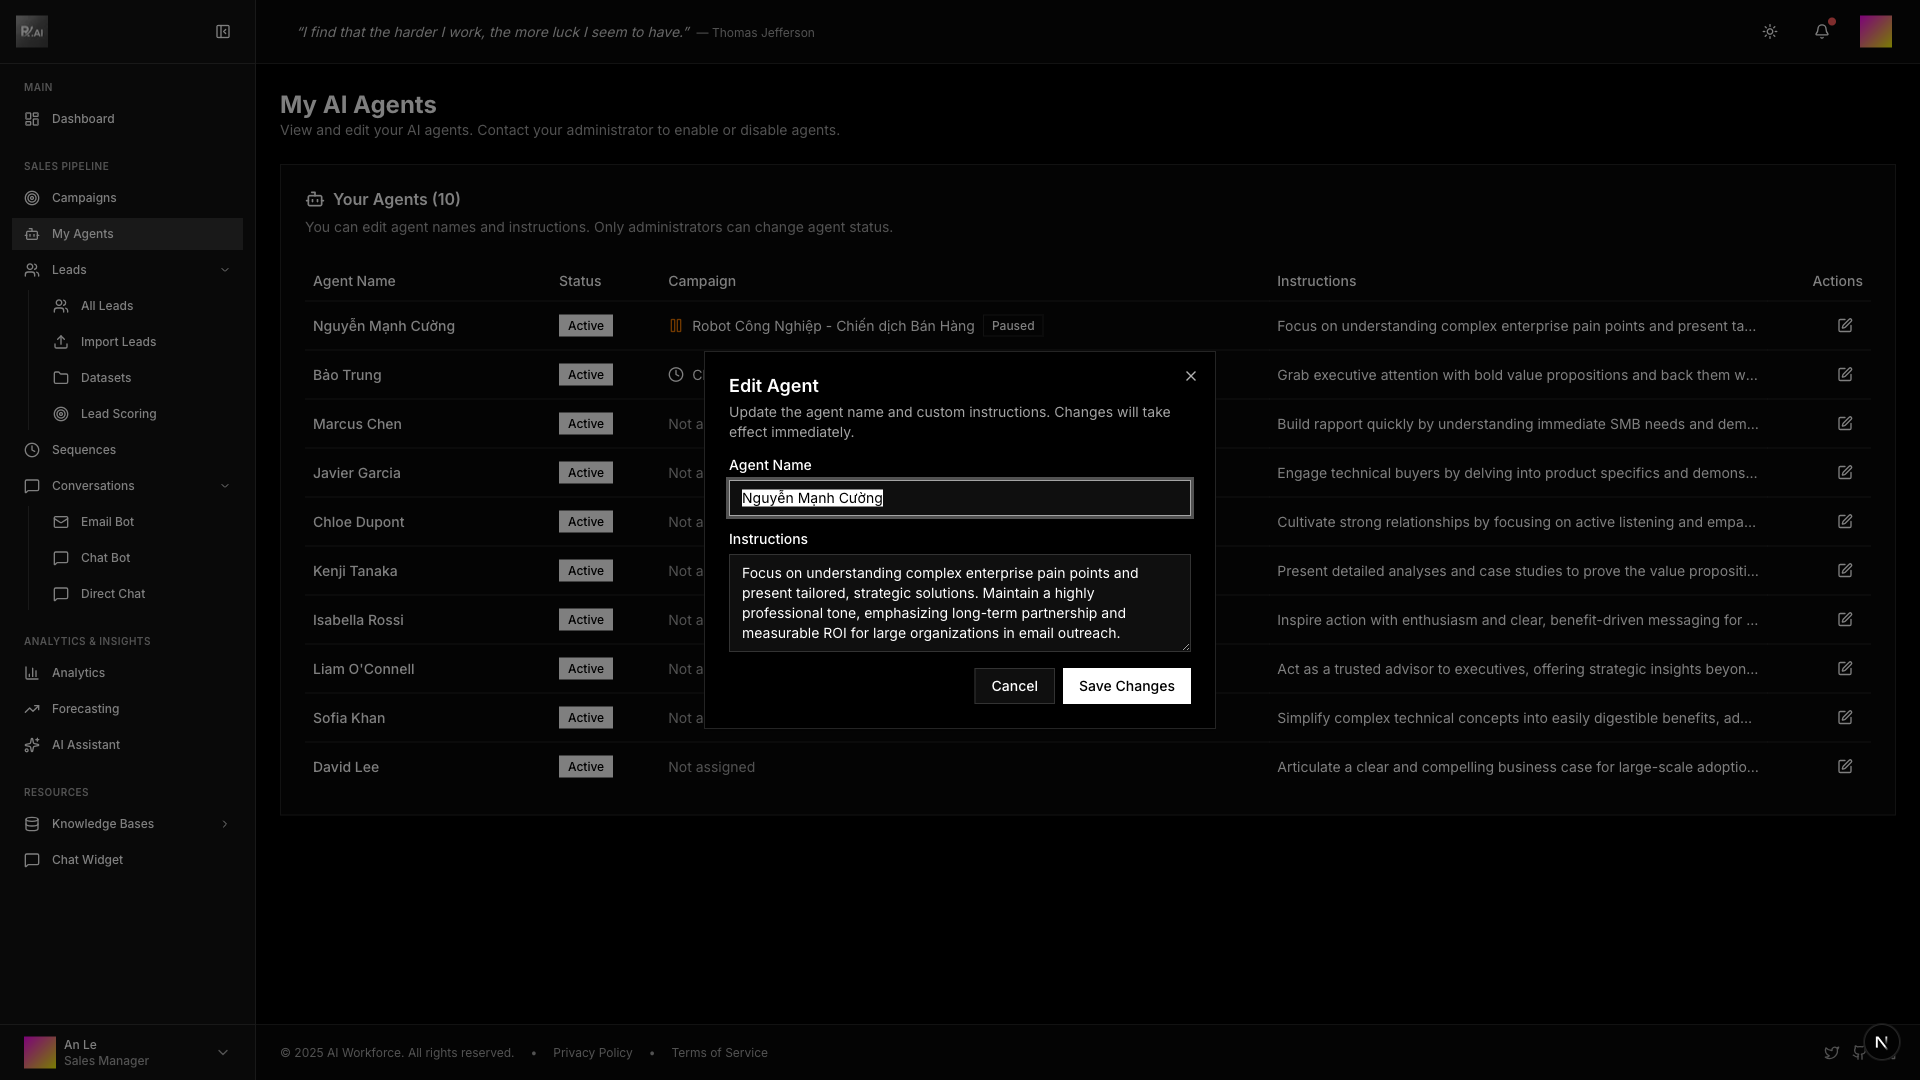This screenshot has width=1920, height=1080.
Task: Click the Instructions text area
Action: 959,603
